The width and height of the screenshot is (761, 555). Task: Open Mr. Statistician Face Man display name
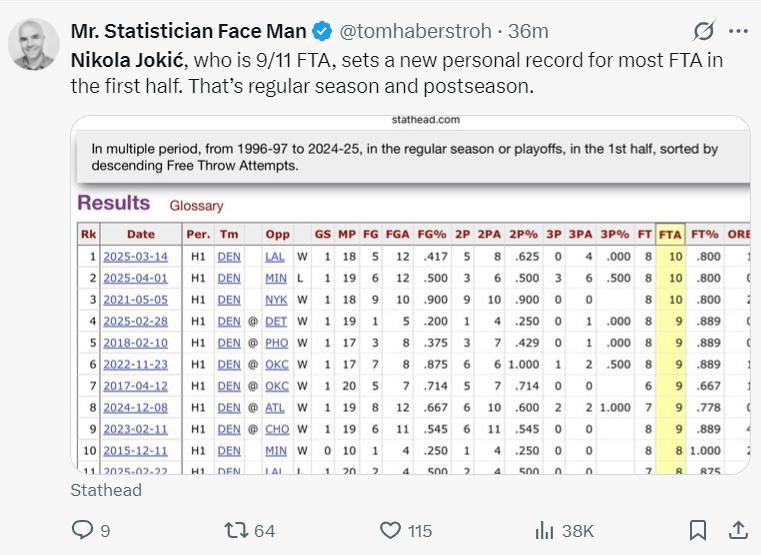(x=188, y=31)
